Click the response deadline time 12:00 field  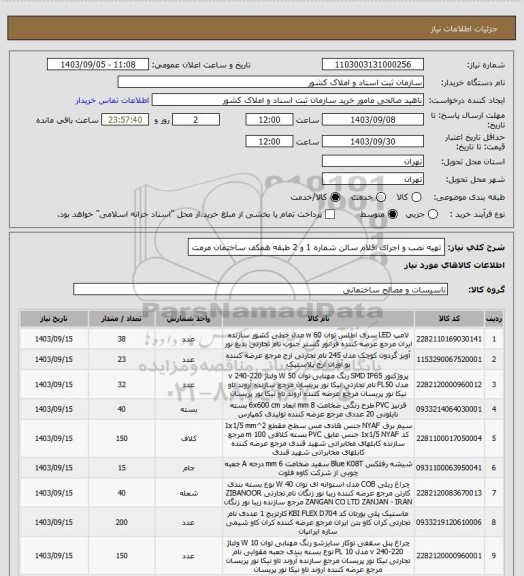(269, 120)
